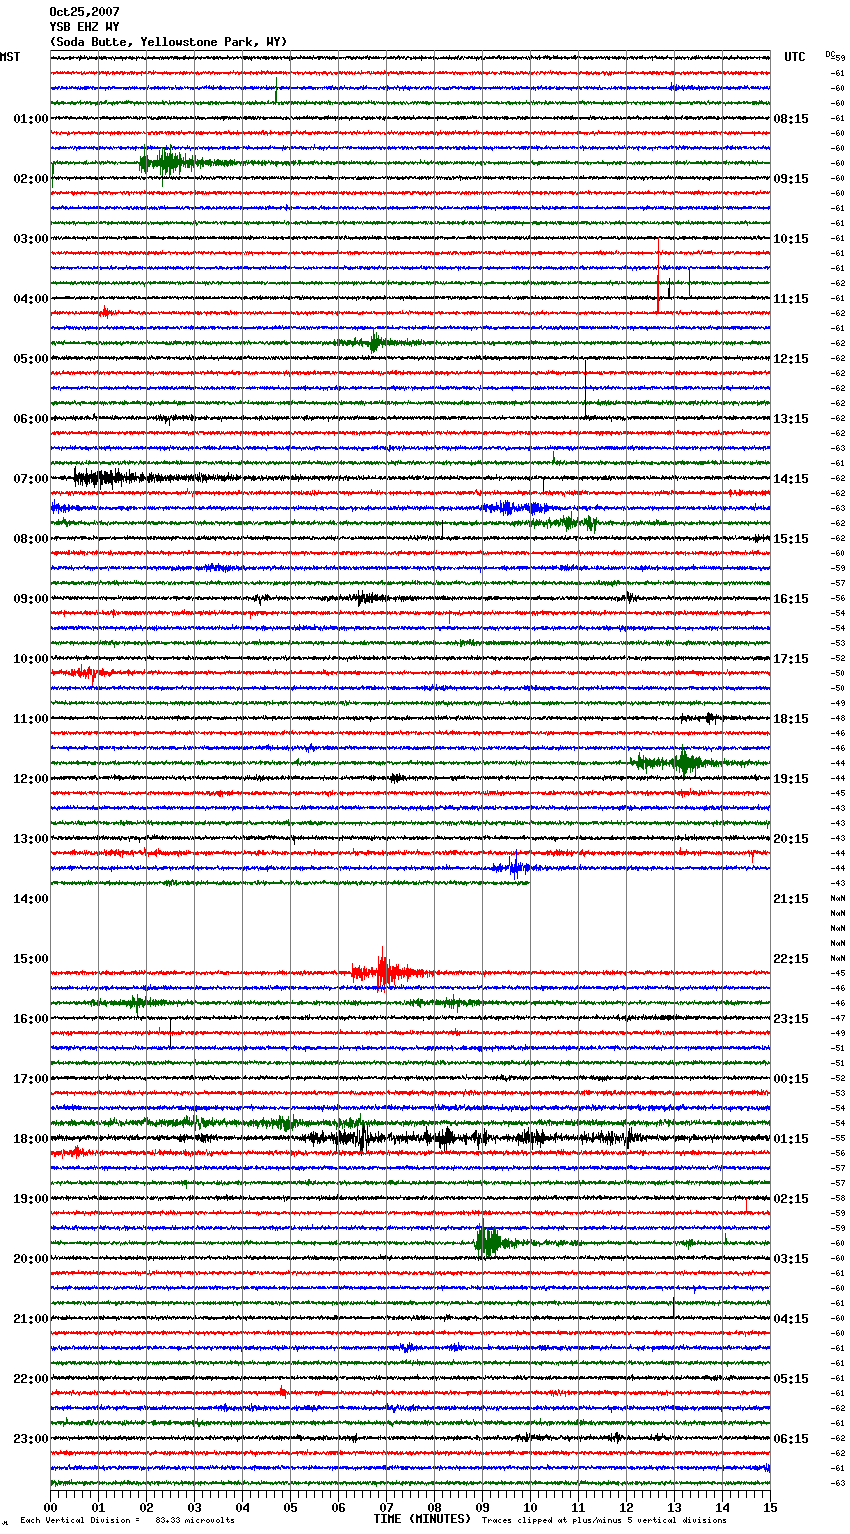Image resolution: width=850 pixels, height=1534 pixels.
Task: Select the 17:15 UTC time label
Action: pyautogui.click(x=791, y=659)
